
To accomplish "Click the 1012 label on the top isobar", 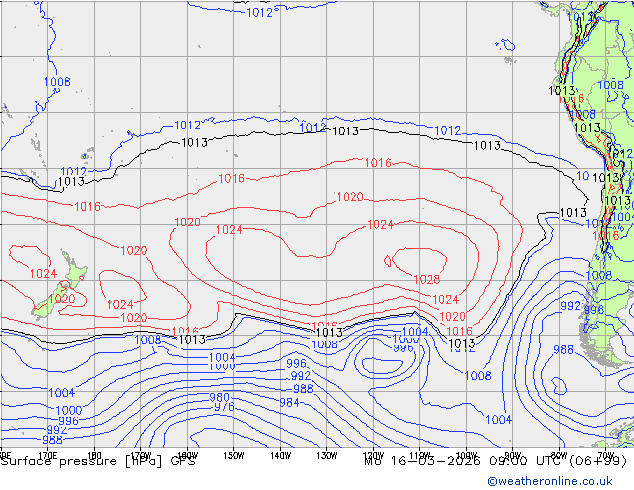I will [260, 13].
